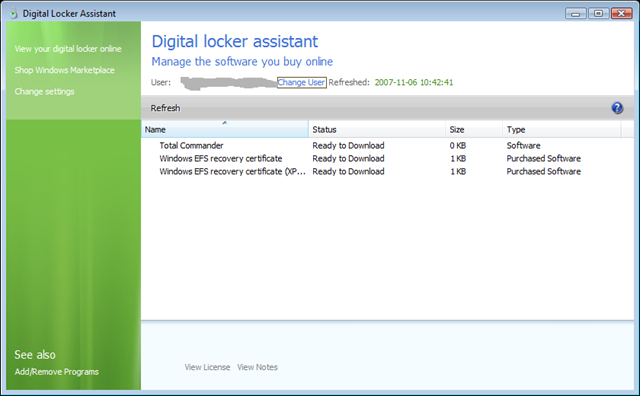Click the Software type cell of Total Commander

pos(523,146)
